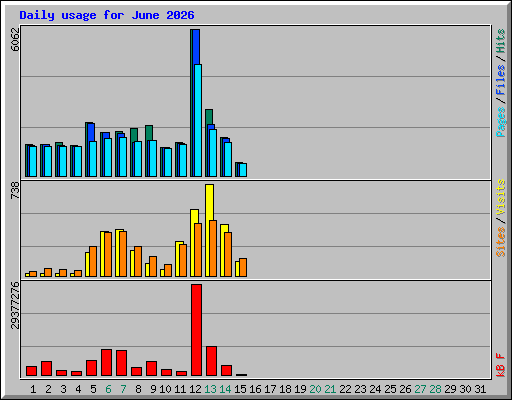
Task: Click weekend day 6 label
Action: click(108, 389)
